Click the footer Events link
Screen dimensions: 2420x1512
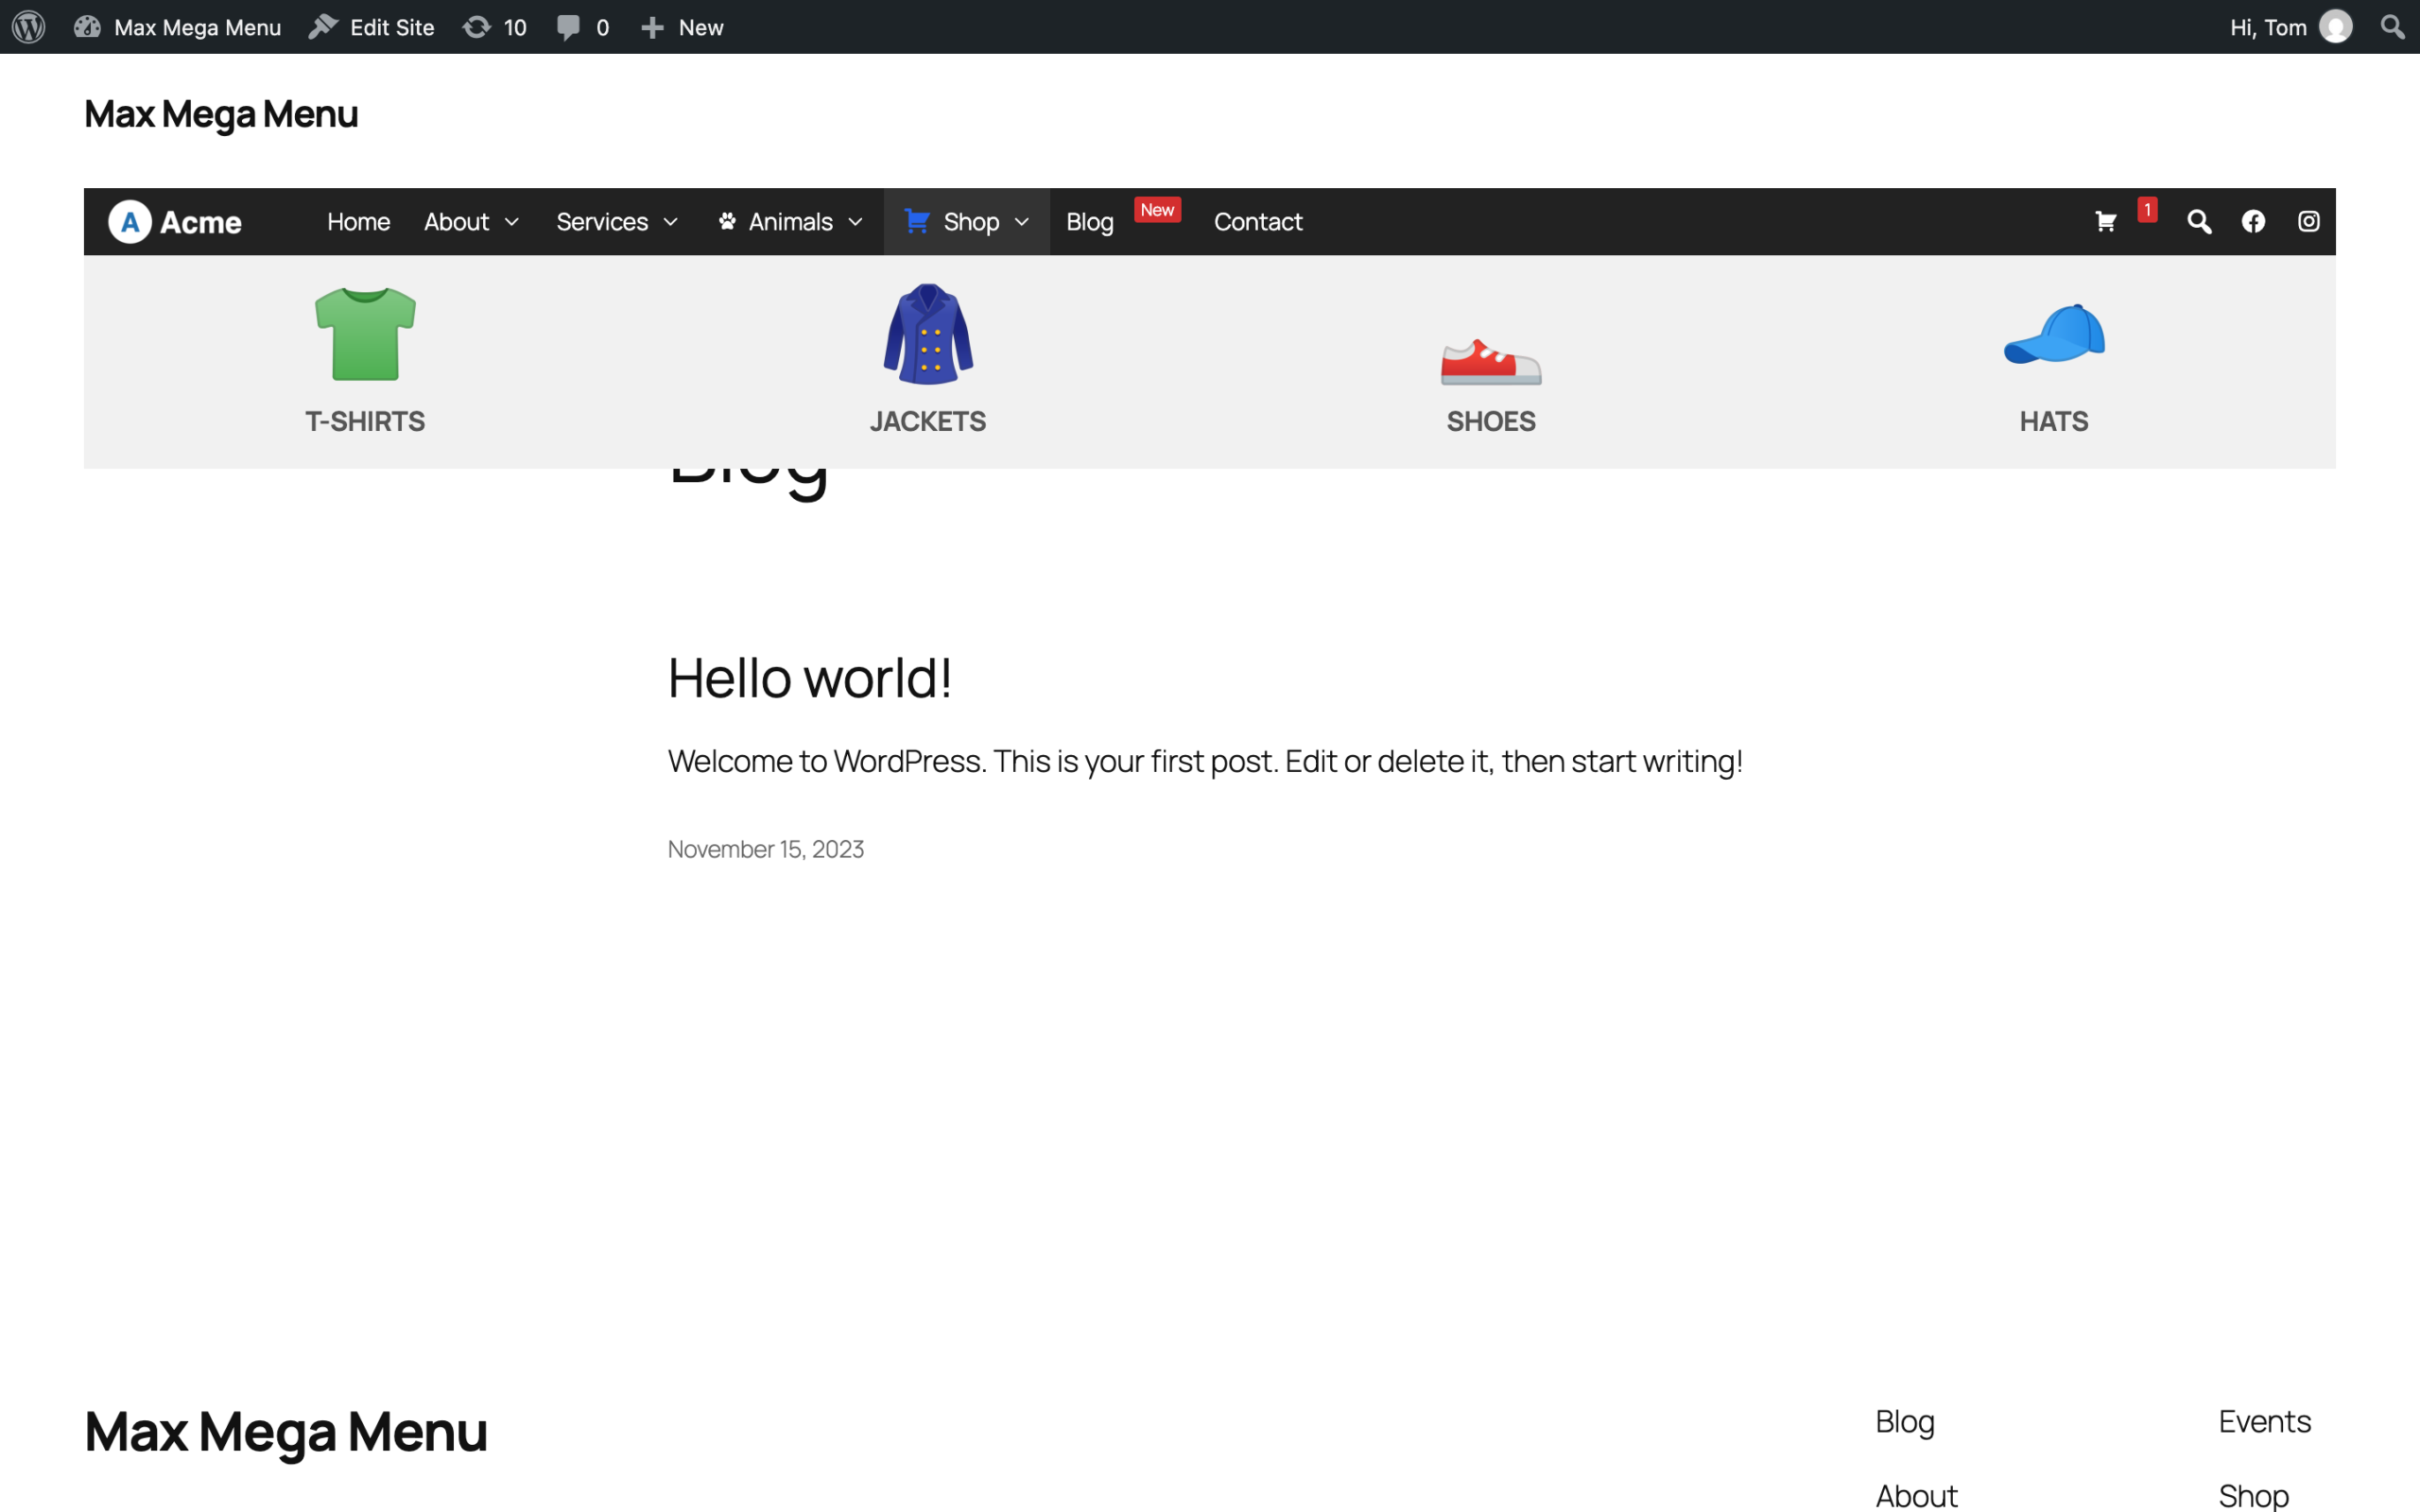point(2265,1421)
